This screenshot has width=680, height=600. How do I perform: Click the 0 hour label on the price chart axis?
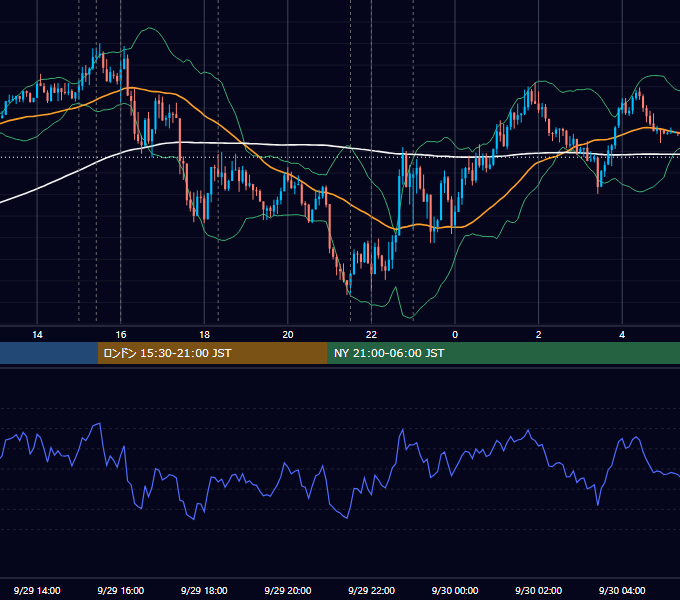pos(455,335)
